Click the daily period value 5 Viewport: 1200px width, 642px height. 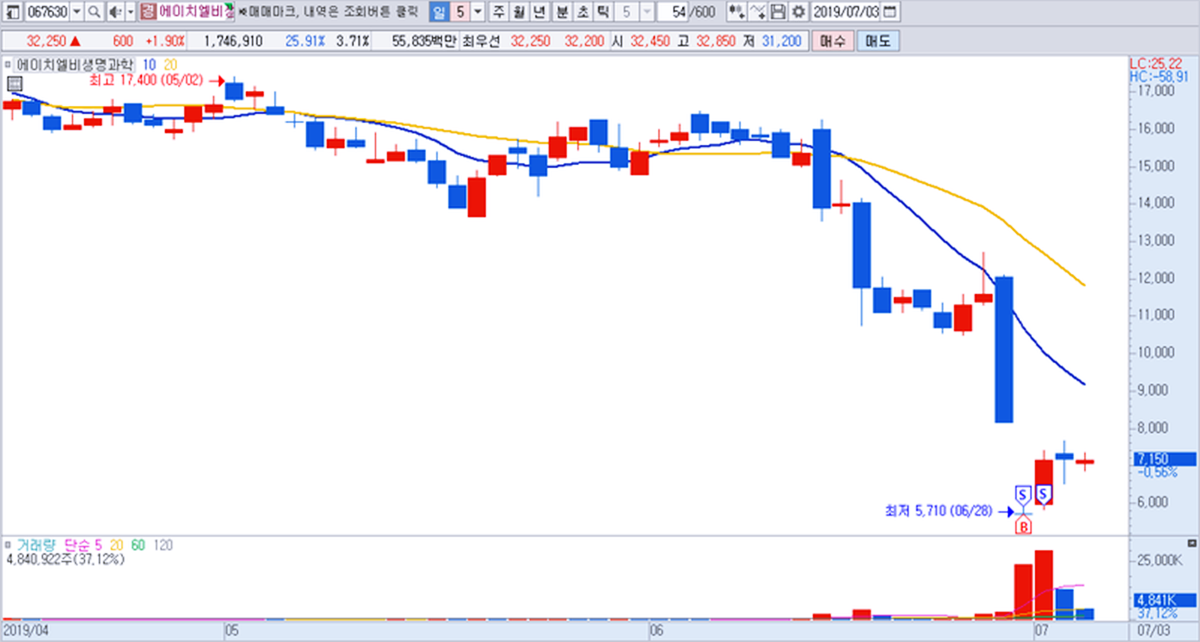pos(460,12)
